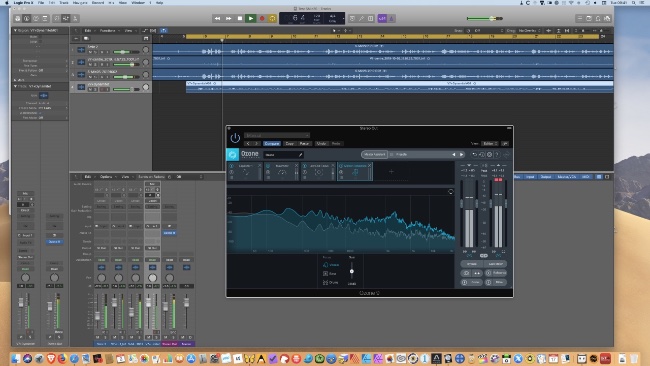Viewport: 650px width, 366px height.
Task: Toggle the Inspector icon in control bar
Action: [x=27, y=18]
